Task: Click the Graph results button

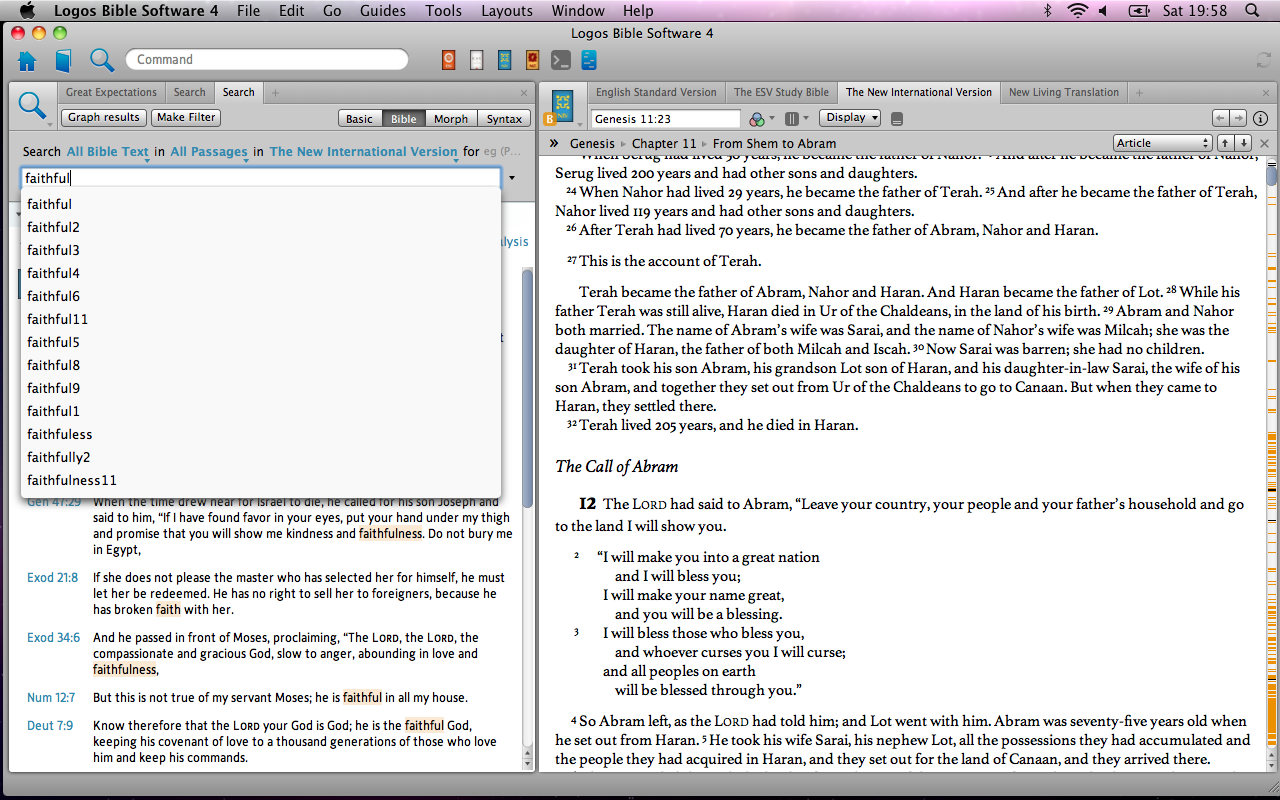Action: point(104,117)
